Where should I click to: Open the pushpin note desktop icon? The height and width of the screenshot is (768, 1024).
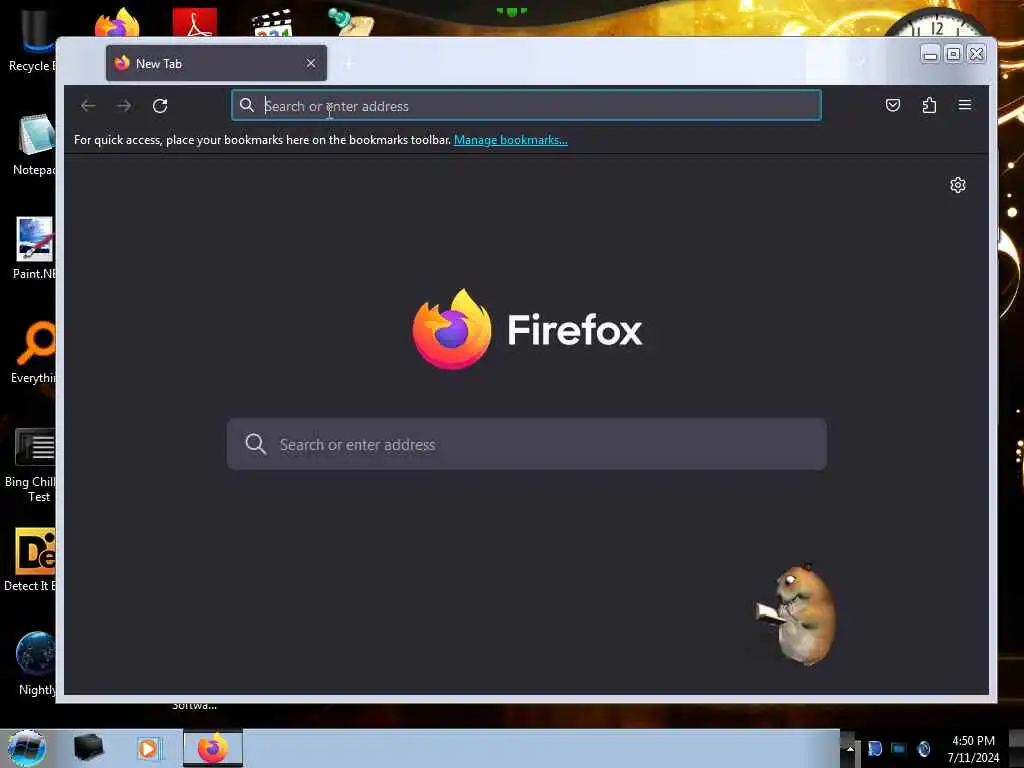tap(351, 22)
